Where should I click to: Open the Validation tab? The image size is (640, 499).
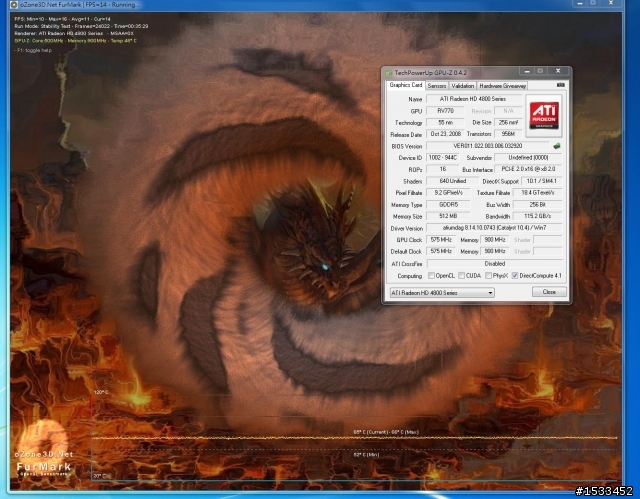tap(462, 86)
